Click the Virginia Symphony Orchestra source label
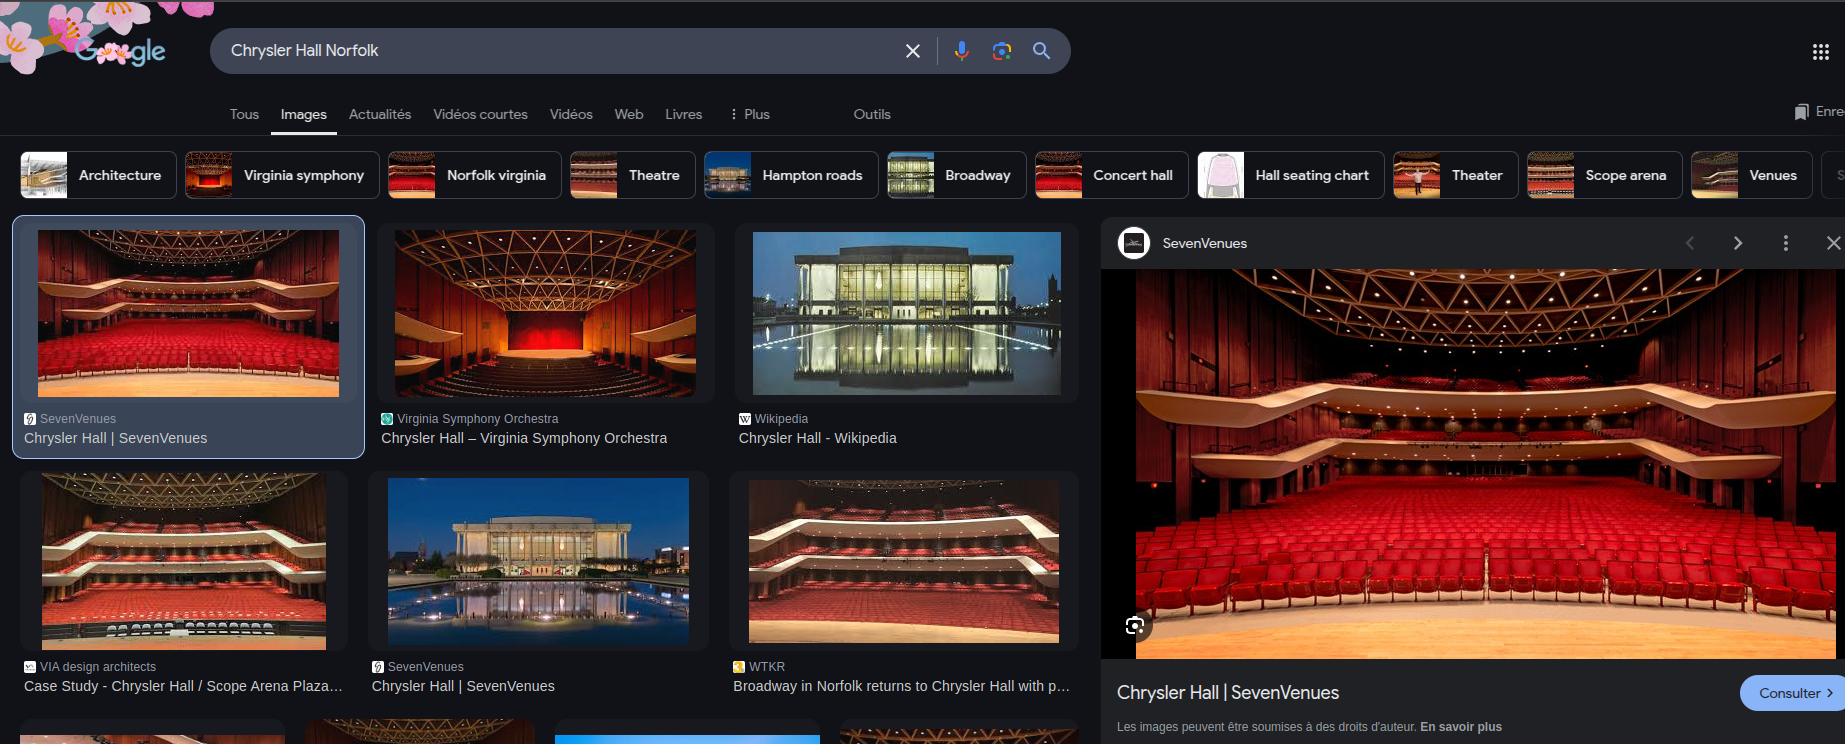Image resolution: width=1845 pixels, height=744 pixels. point(478,419)
